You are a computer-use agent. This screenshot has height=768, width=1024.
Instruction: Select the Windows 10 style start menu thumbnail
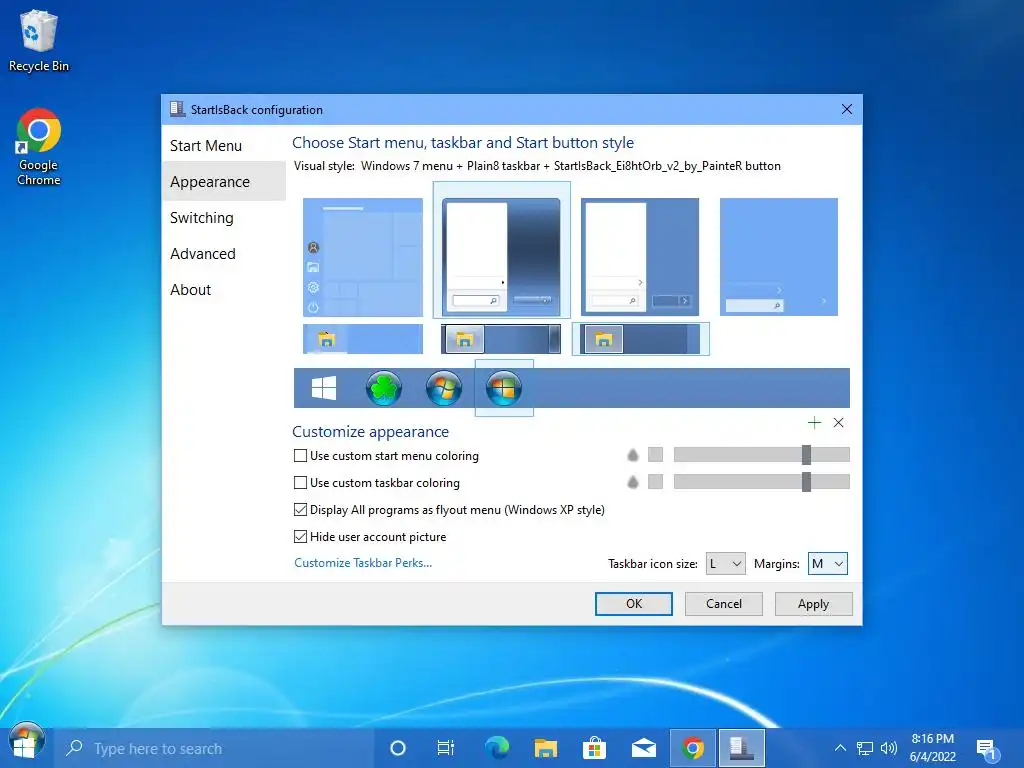click(x=362, y=257)
